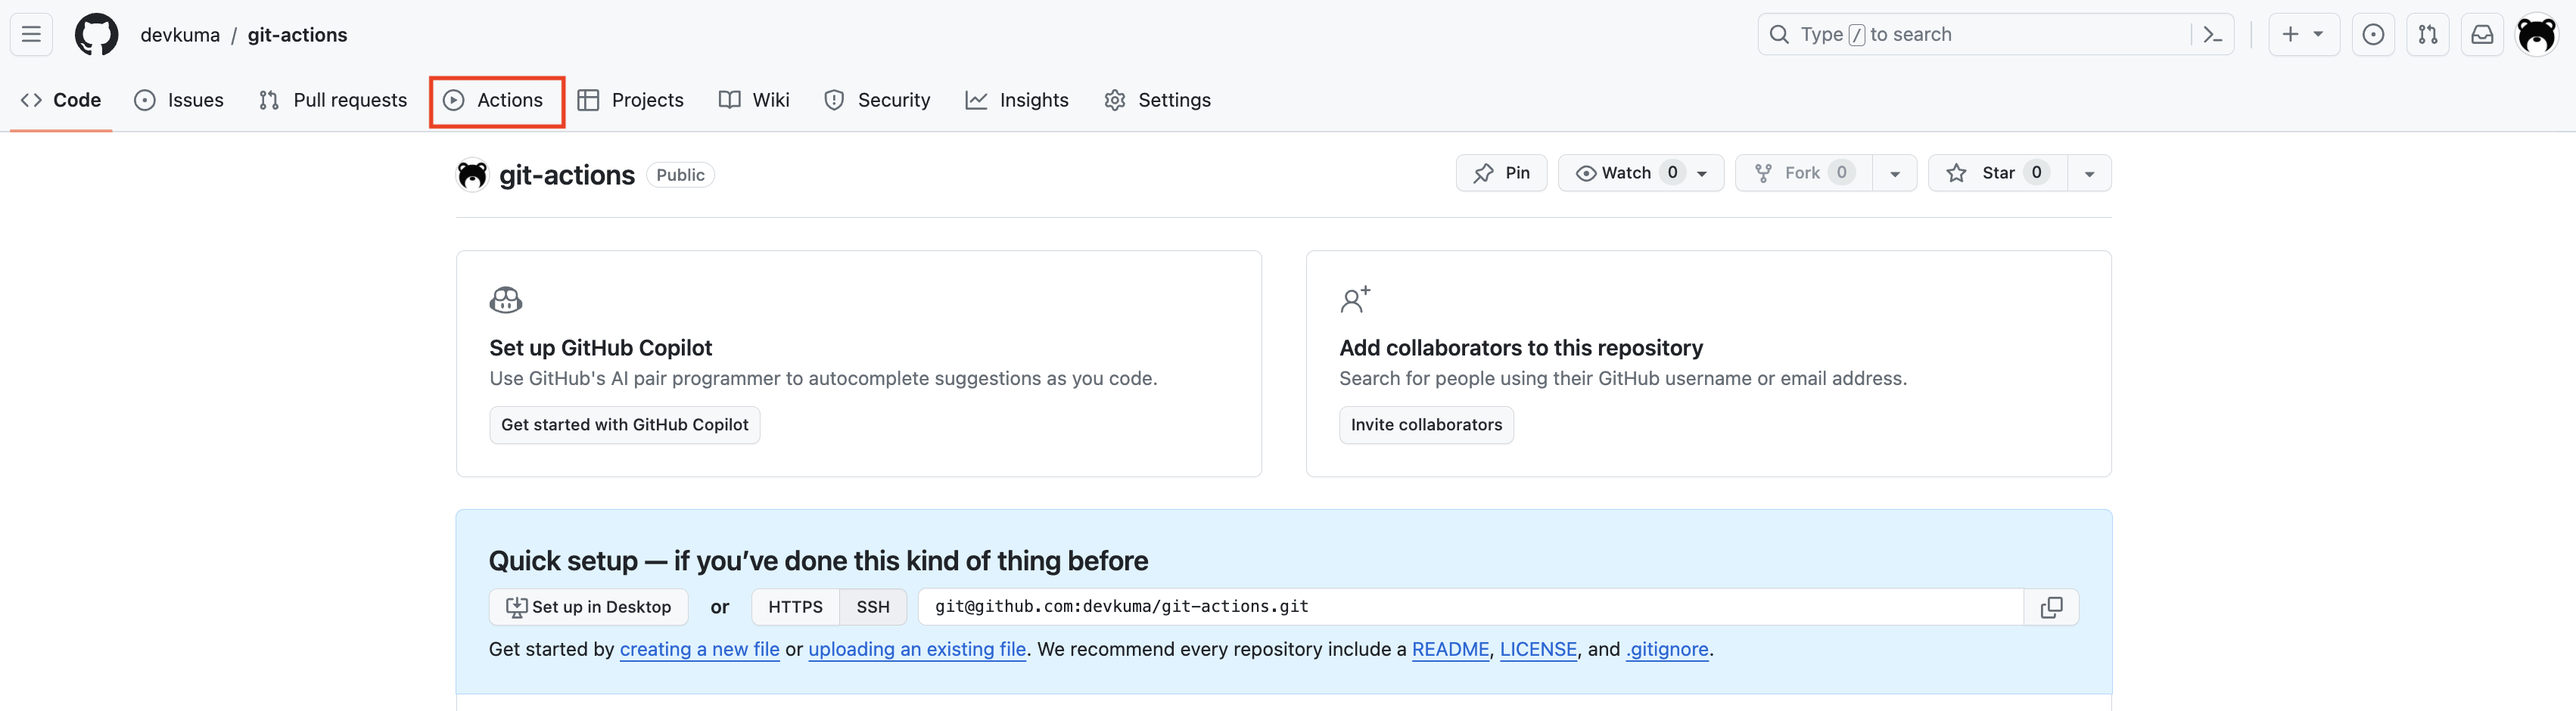Open the Security tab
Viewport: 2576px width, 711px height.
[877, 100]
